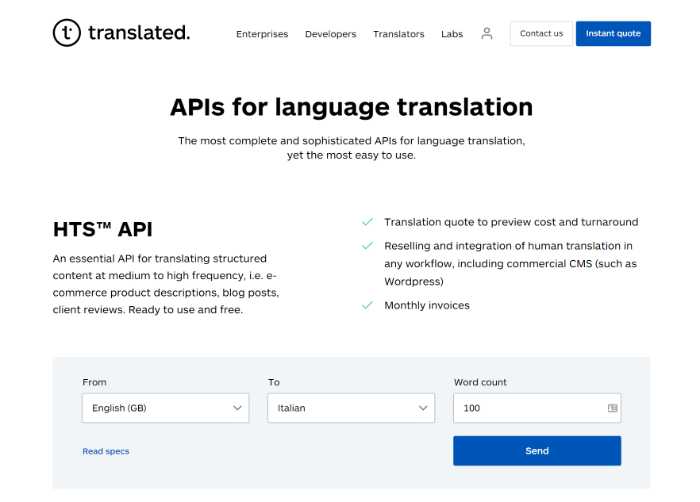Image resolution: width=700 pixels, height=502 pixels.
Task: Click the Send button
Action: click(537, 451)
